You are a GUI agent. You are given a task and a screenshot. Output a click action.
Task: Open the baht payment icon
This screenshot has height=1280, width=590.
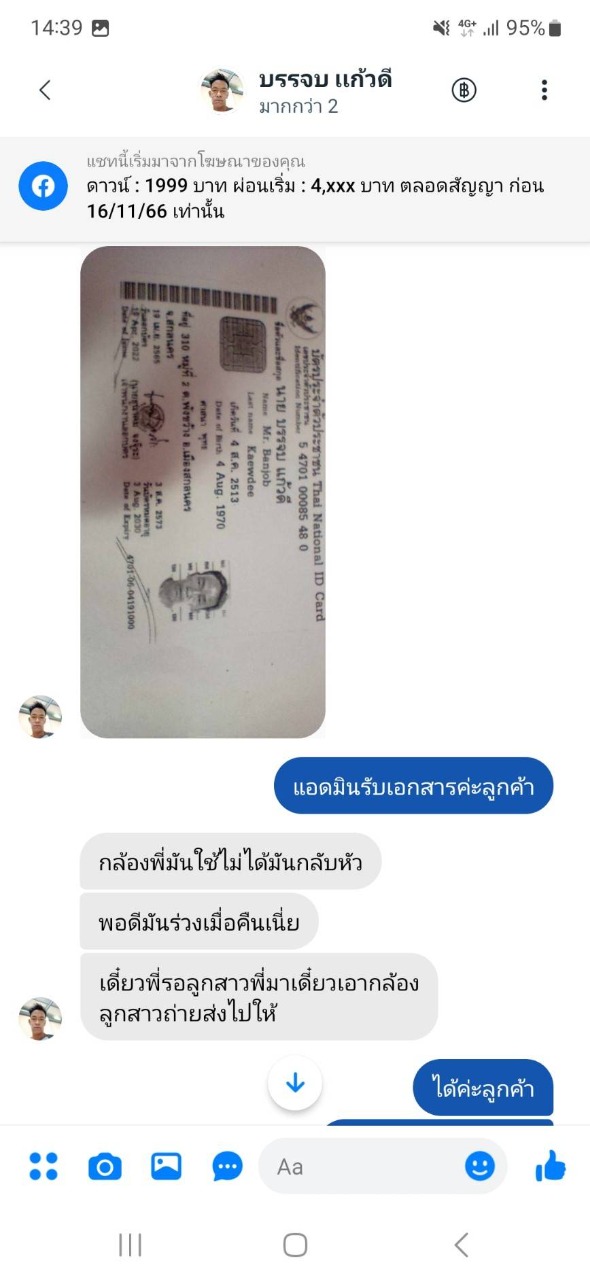[464, 90]
